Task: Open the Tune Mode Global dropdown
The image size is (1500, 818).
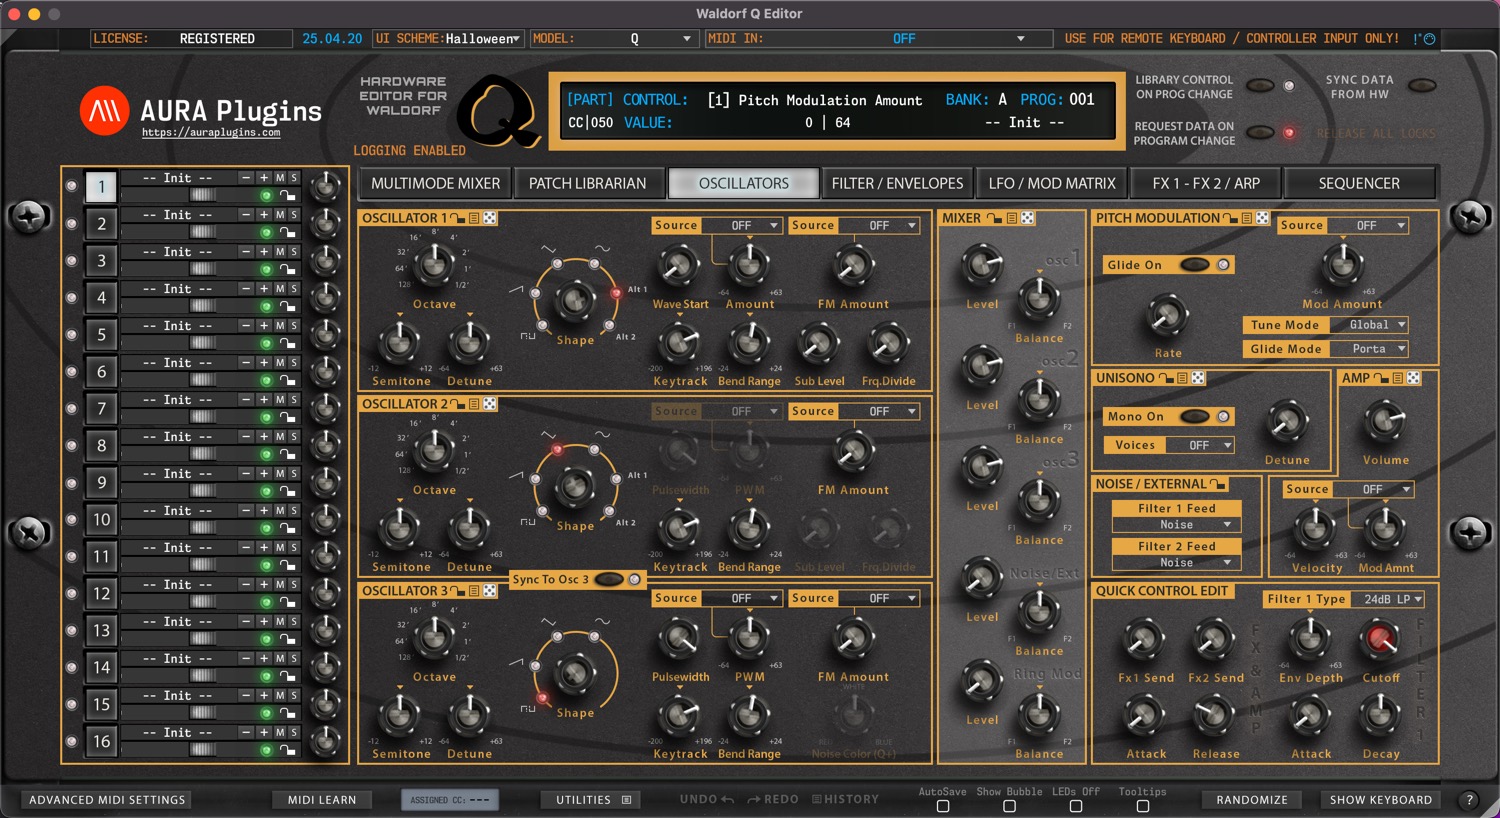Action: tap(1369, 325)
